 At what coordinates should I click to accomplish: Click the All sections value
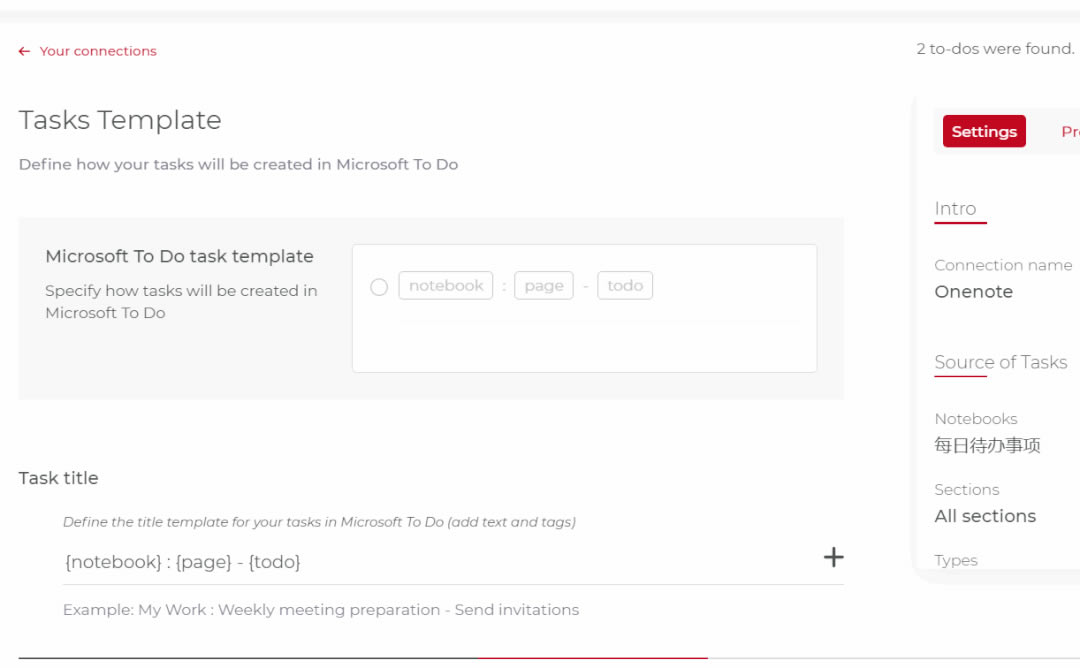985,516
